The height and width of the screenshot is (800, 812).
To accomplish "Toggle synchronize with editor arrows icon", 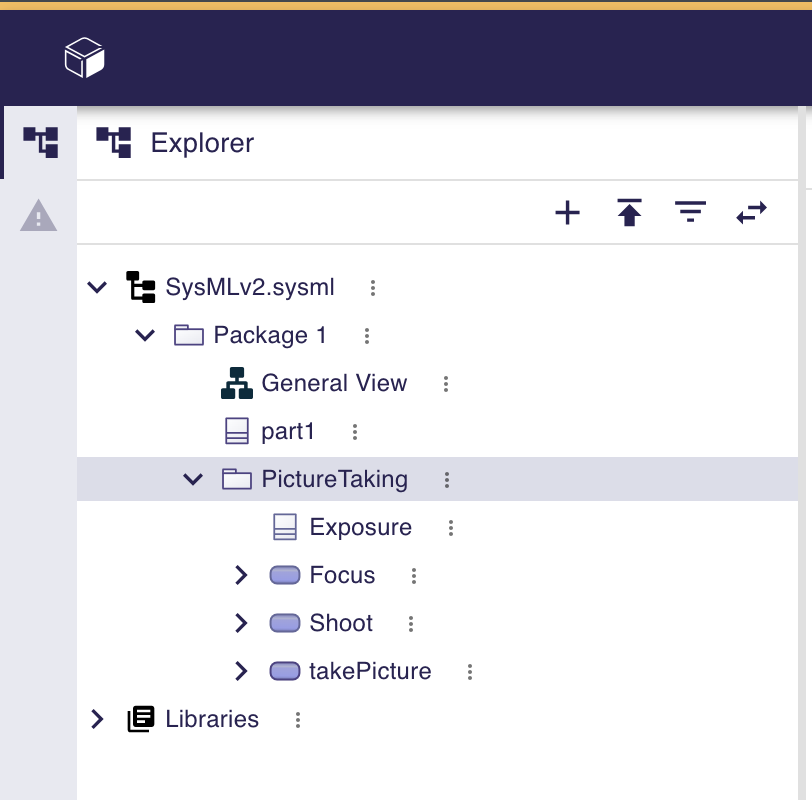I will (751, 212).
